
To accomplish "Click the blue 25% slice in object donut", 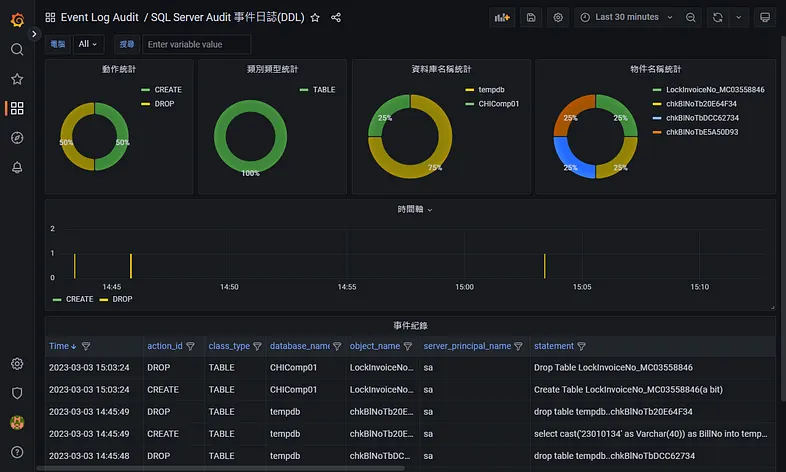I will (567, 160).
